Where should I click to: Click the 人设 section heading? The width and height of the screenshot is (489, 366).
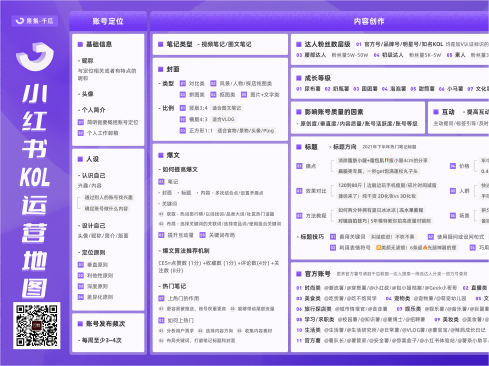tap(93, 159)
